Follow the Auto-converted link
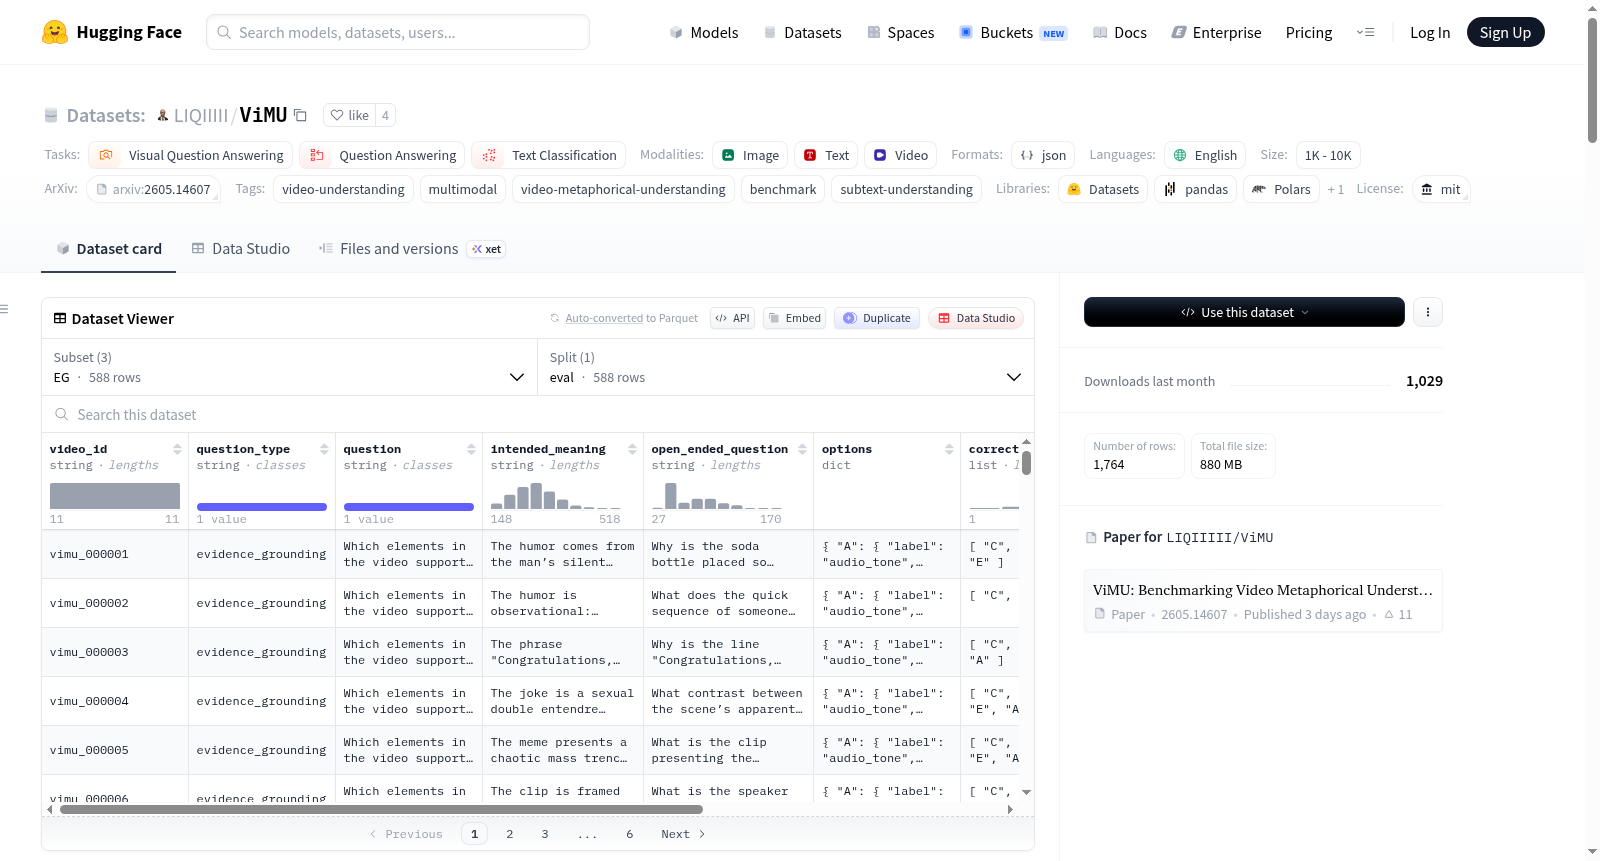 604,318
